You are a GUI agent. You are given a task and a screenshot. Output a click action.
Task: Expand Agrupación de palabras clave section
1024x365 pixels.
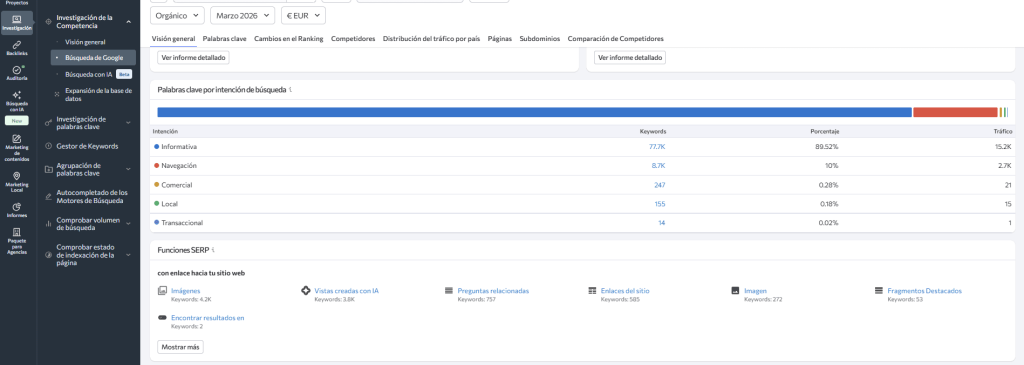click(128, 169)
